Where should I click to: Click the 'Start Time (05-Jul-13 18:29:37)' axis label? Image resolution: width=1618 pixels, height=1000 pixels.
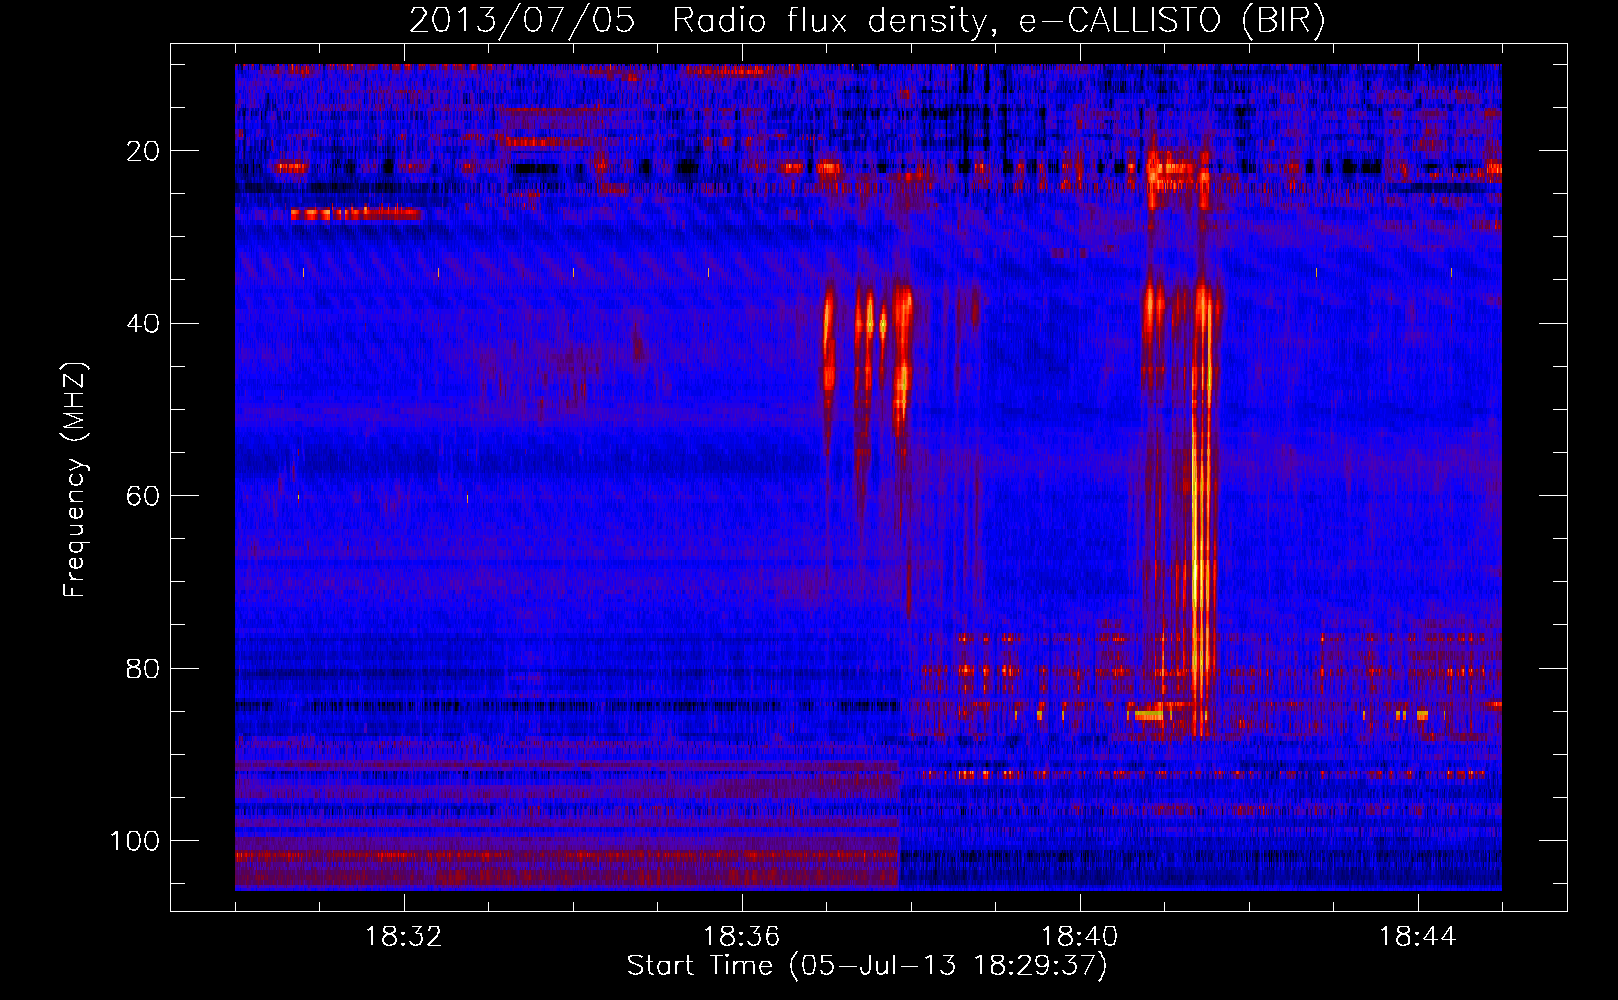point(867,966)
